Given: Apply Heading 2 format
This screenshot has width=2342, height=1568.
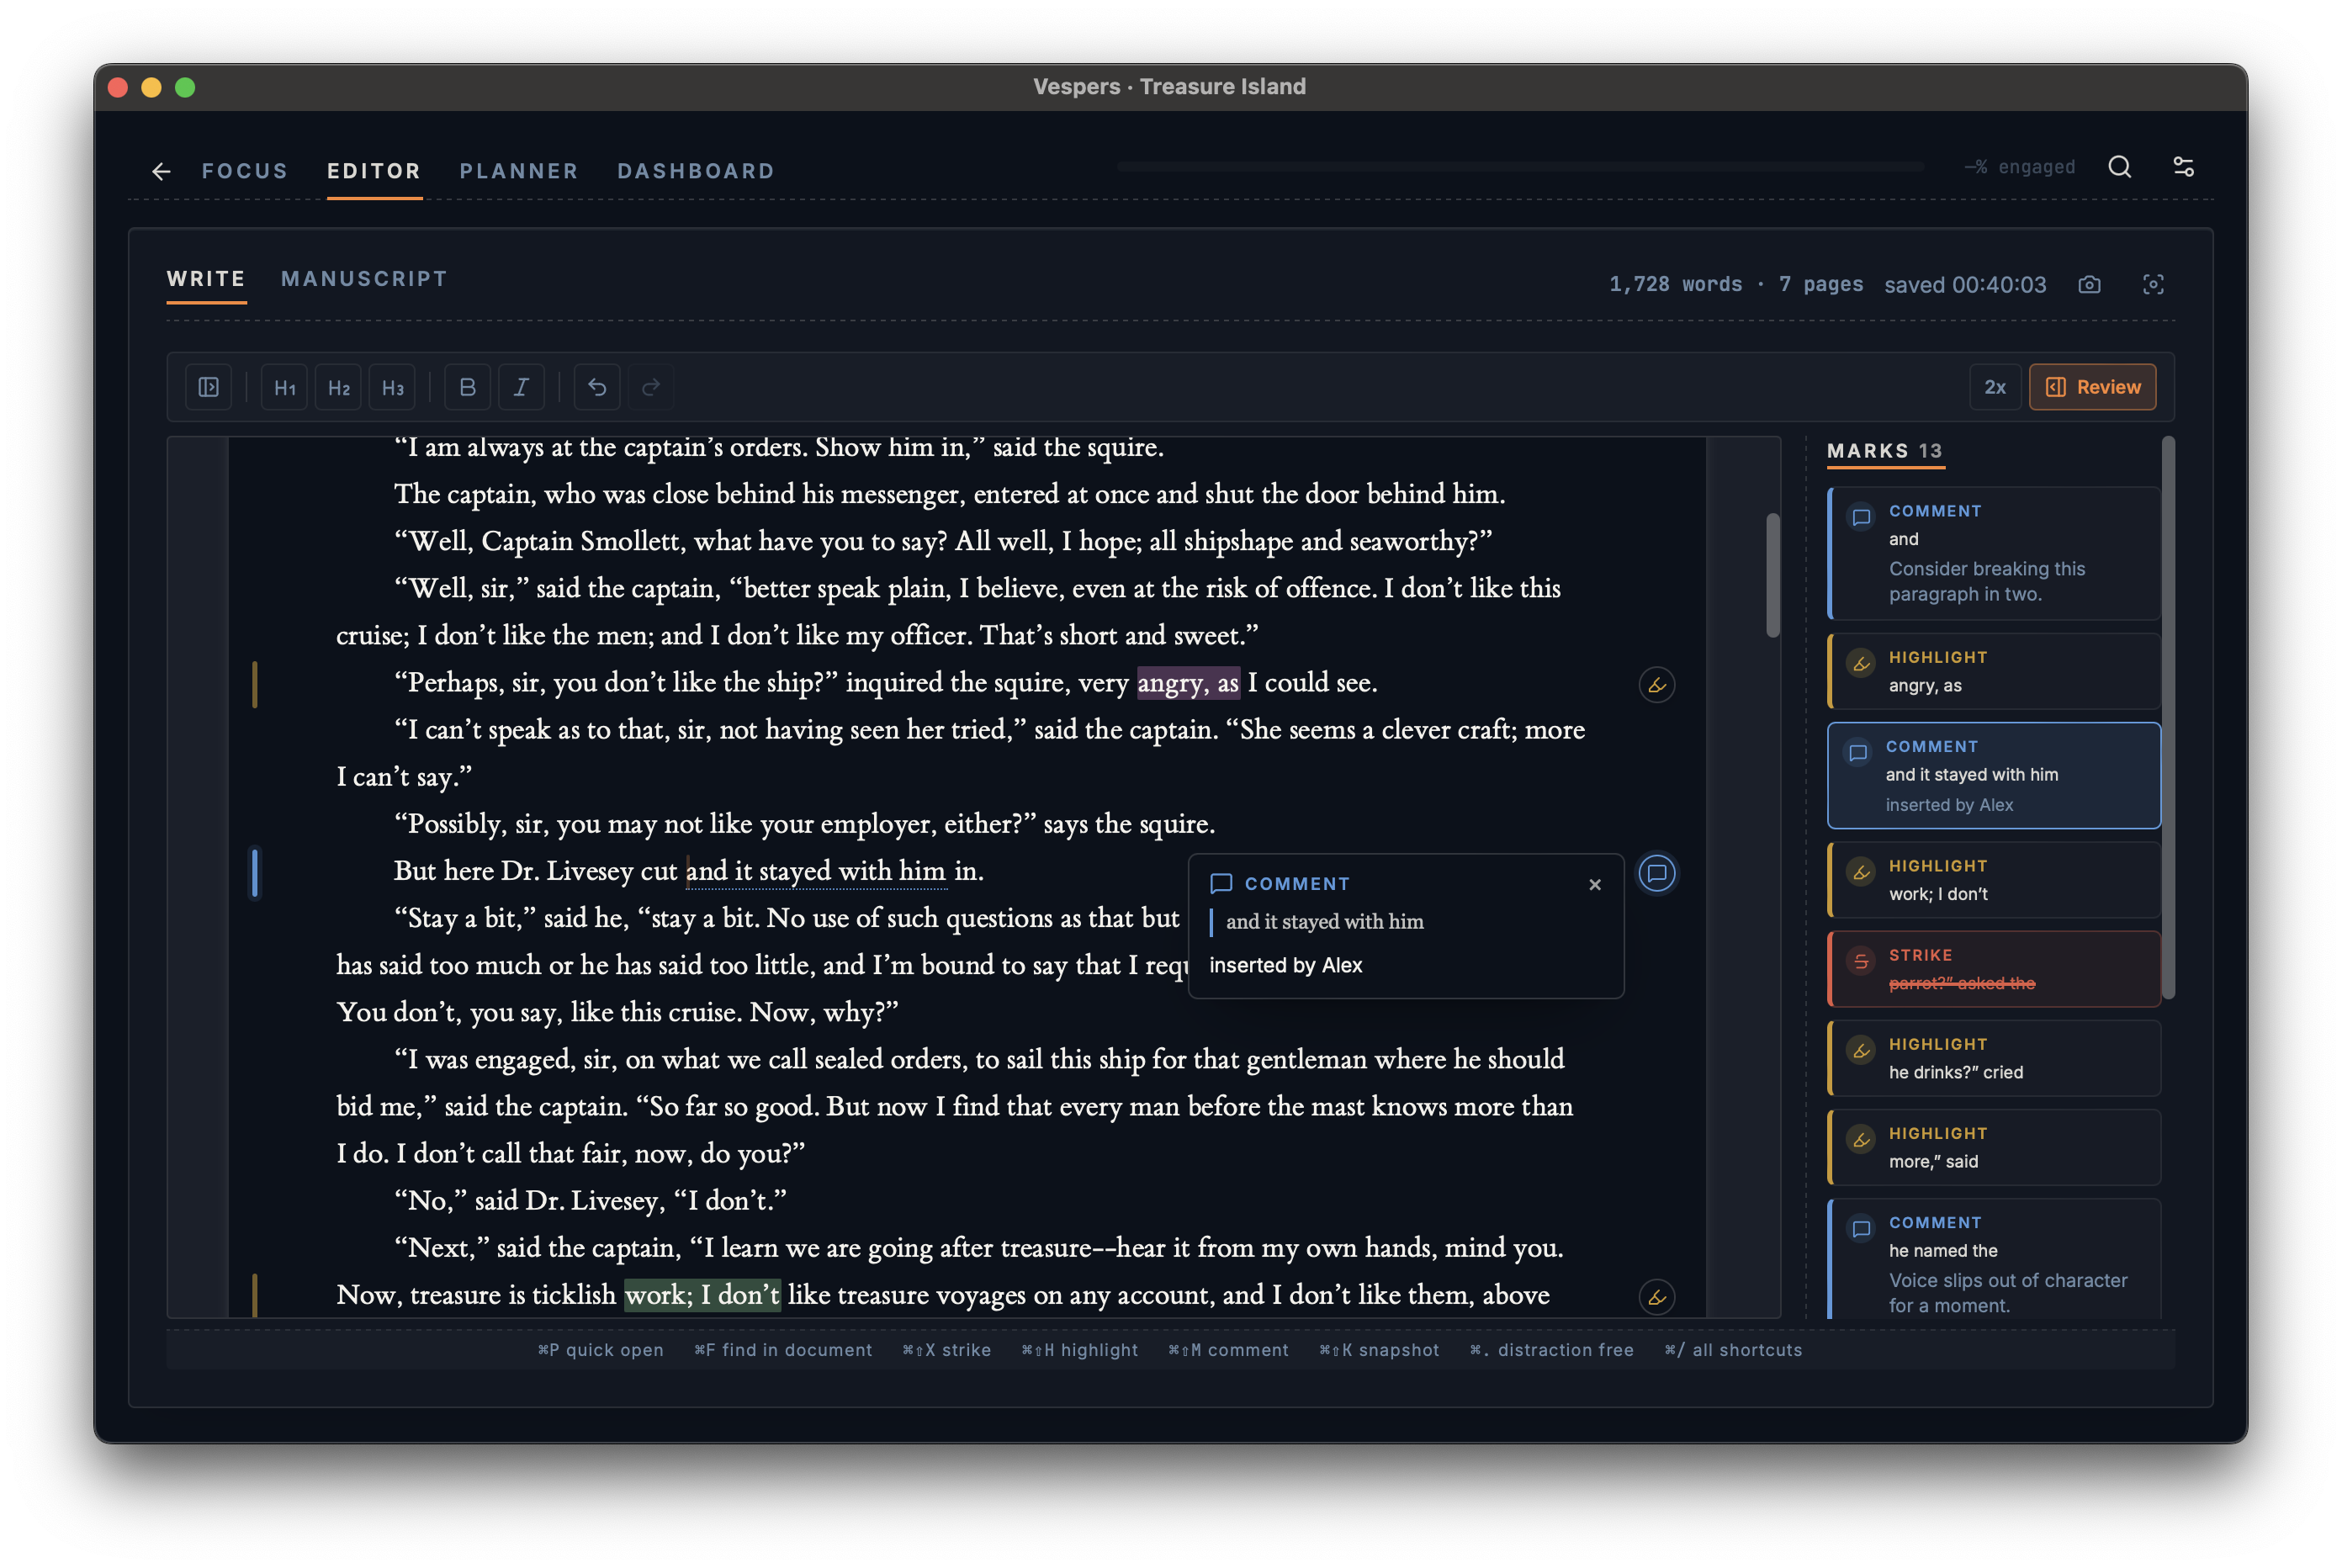Looking at the screenshot, I should click(x=339, y=387).
